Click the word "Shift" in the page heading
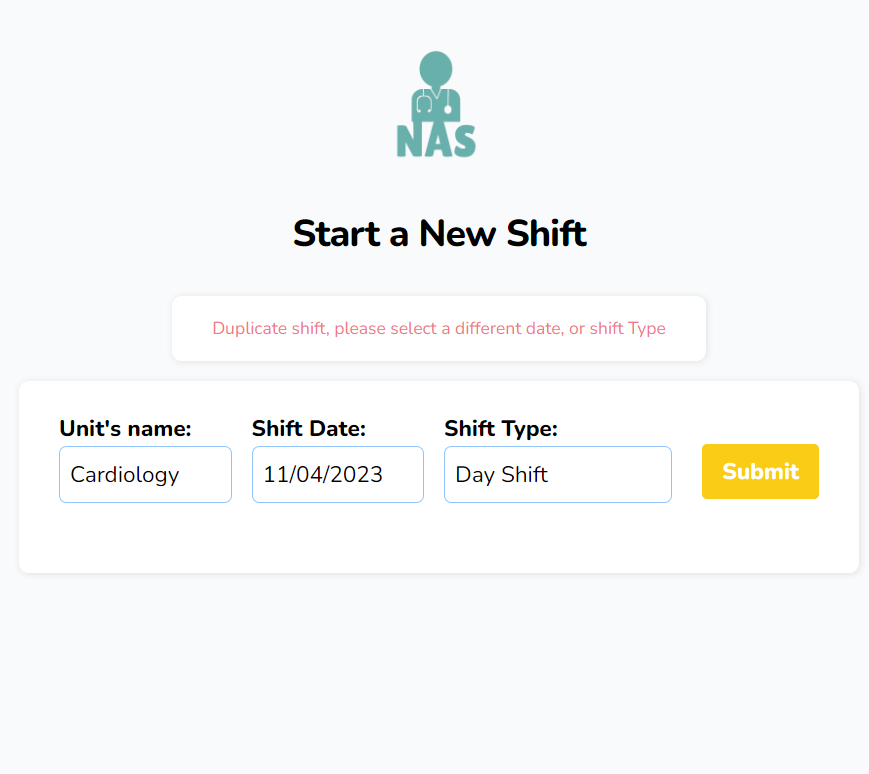Screen dimensions: 869x774 (x=546, y=233)
